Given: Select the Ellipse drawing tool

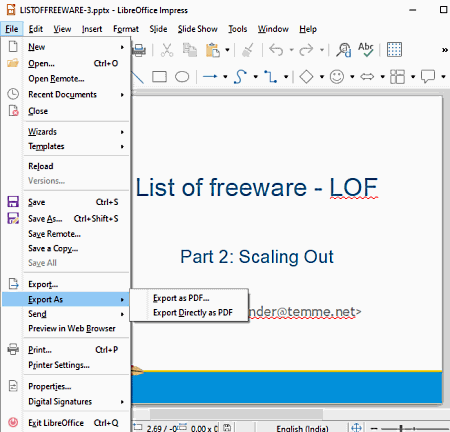Looking at the screenshot, I should [x=182, y=77].
